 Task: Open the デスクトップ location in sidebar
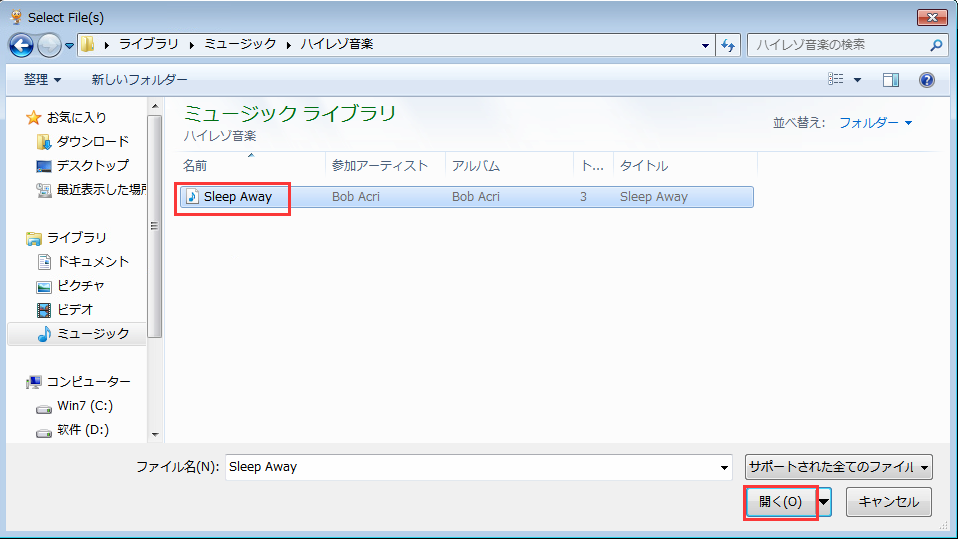tap(92, 165)
